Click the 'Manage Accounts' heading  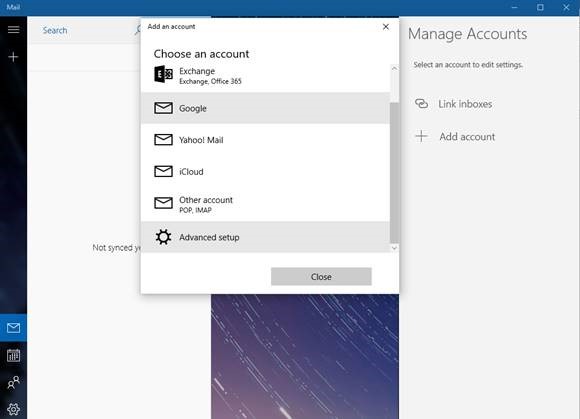[x=468, y=34]
